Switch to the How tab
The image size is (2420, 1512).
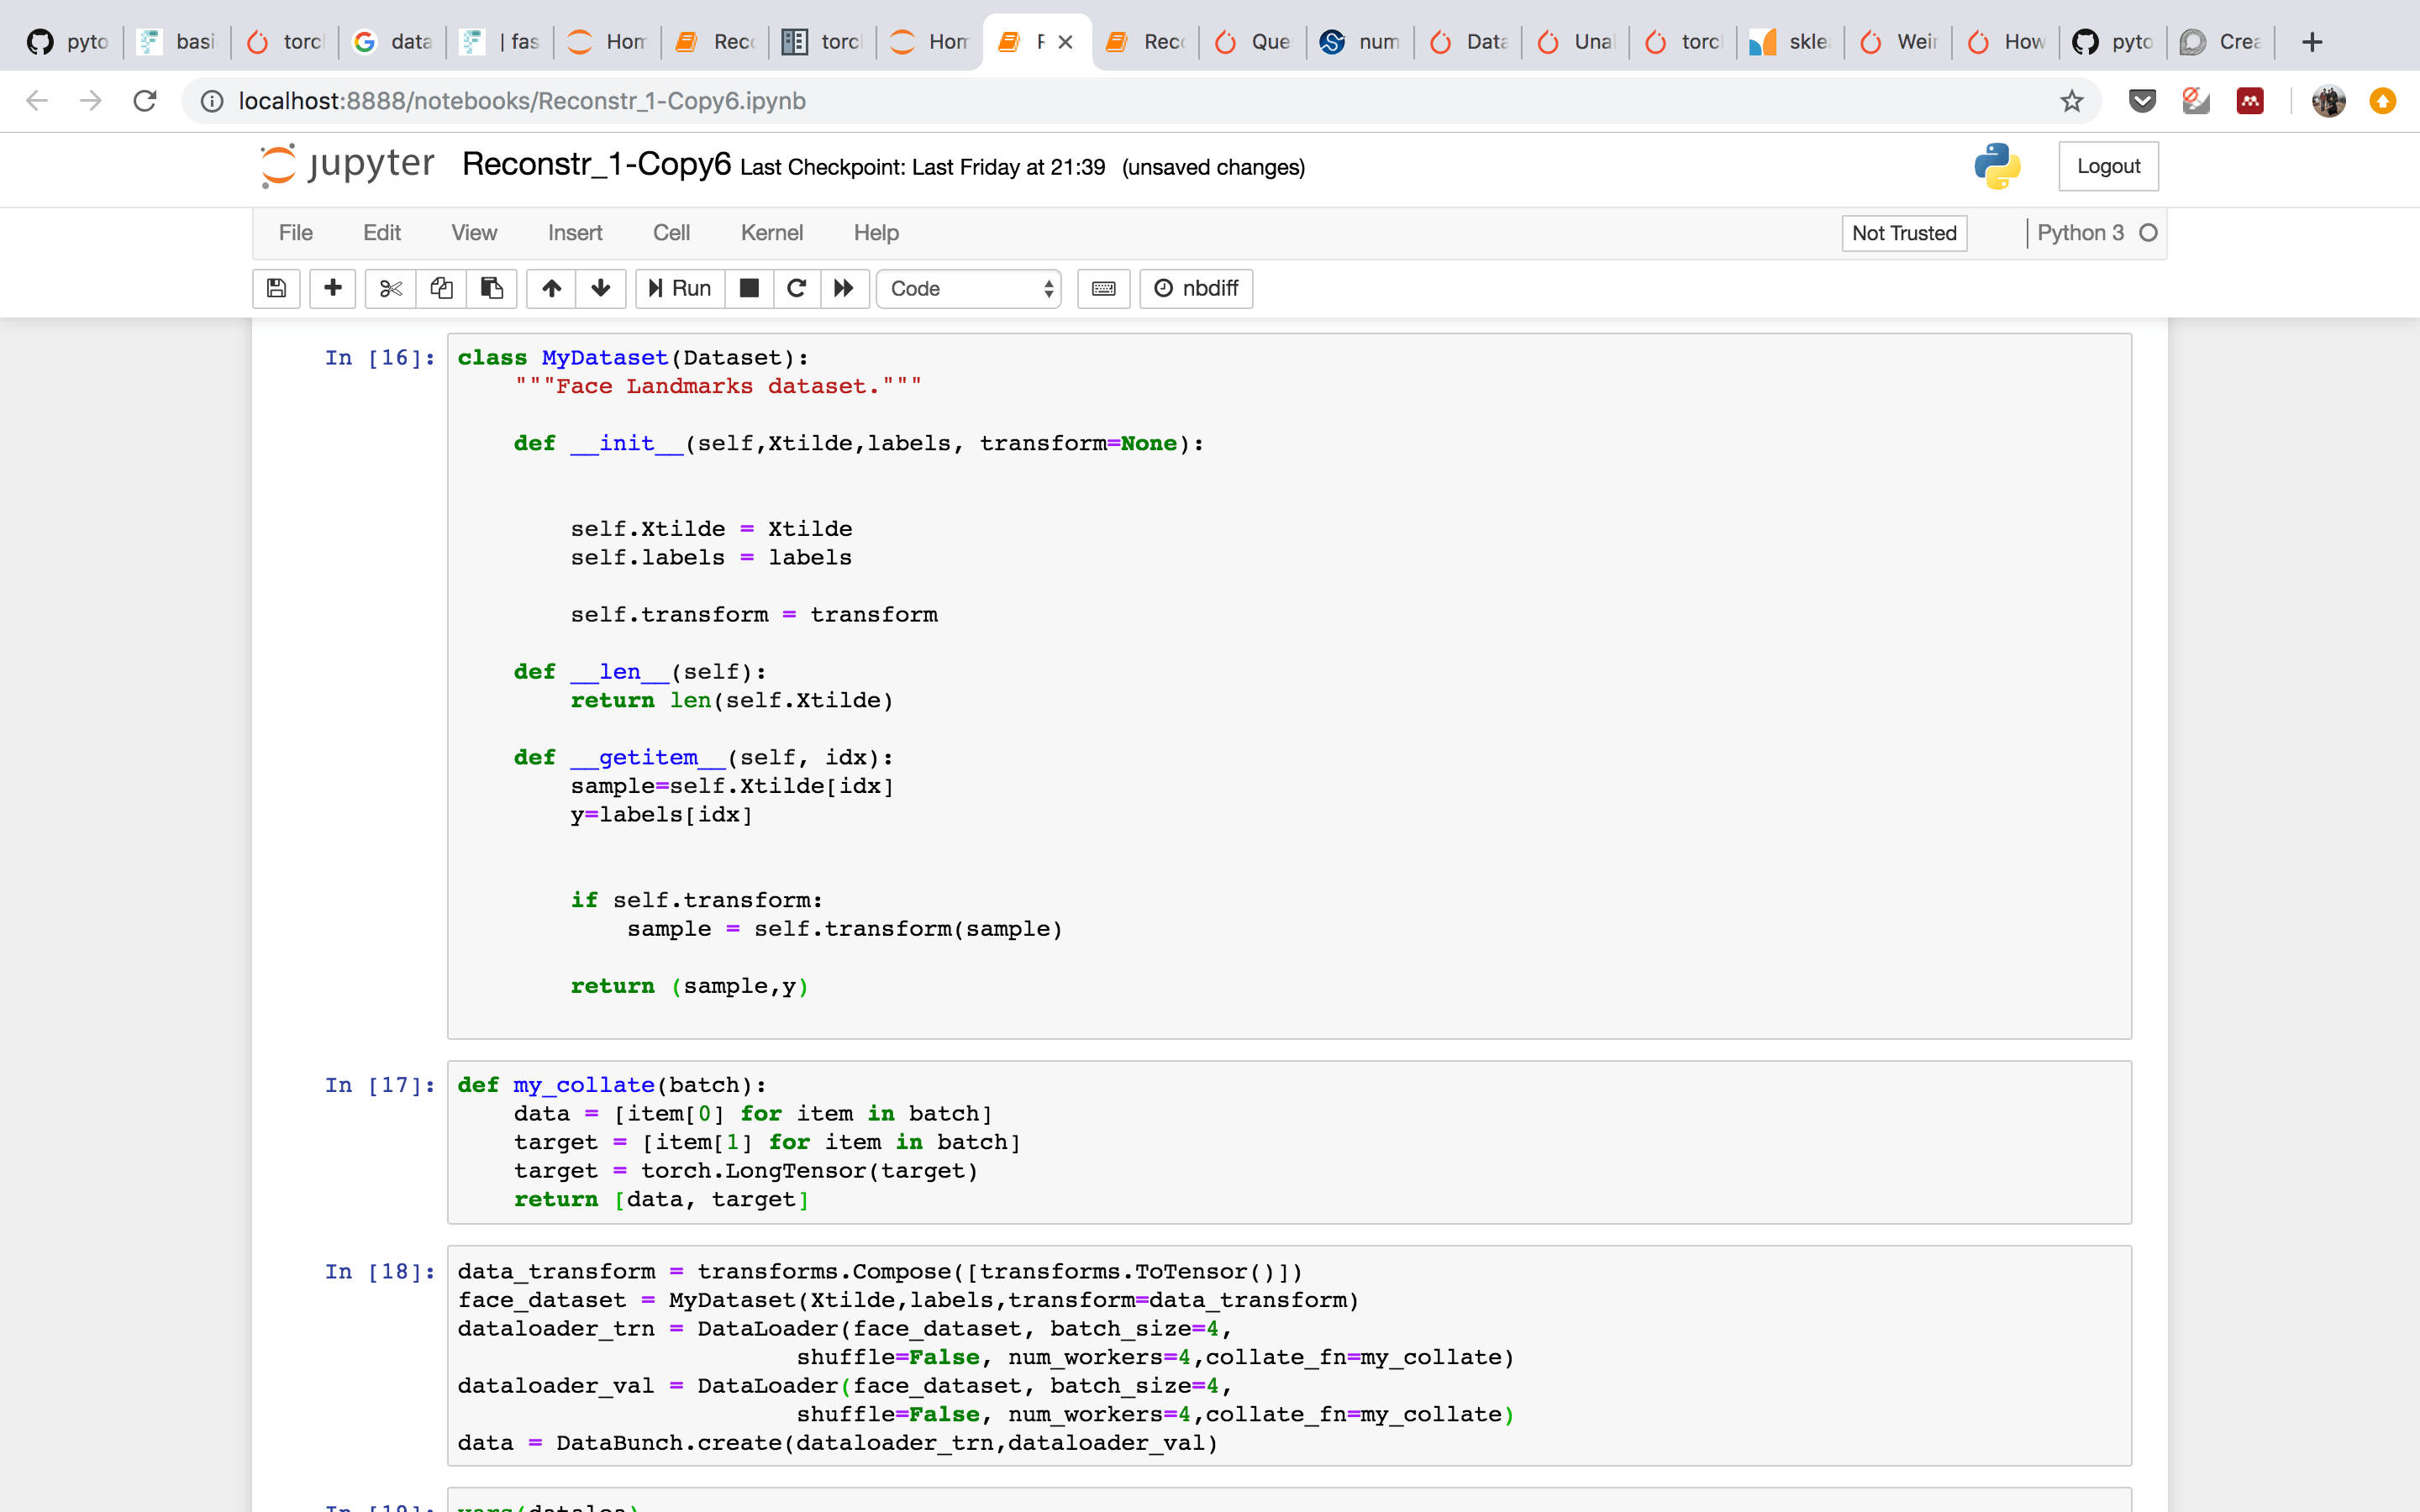2005,42
